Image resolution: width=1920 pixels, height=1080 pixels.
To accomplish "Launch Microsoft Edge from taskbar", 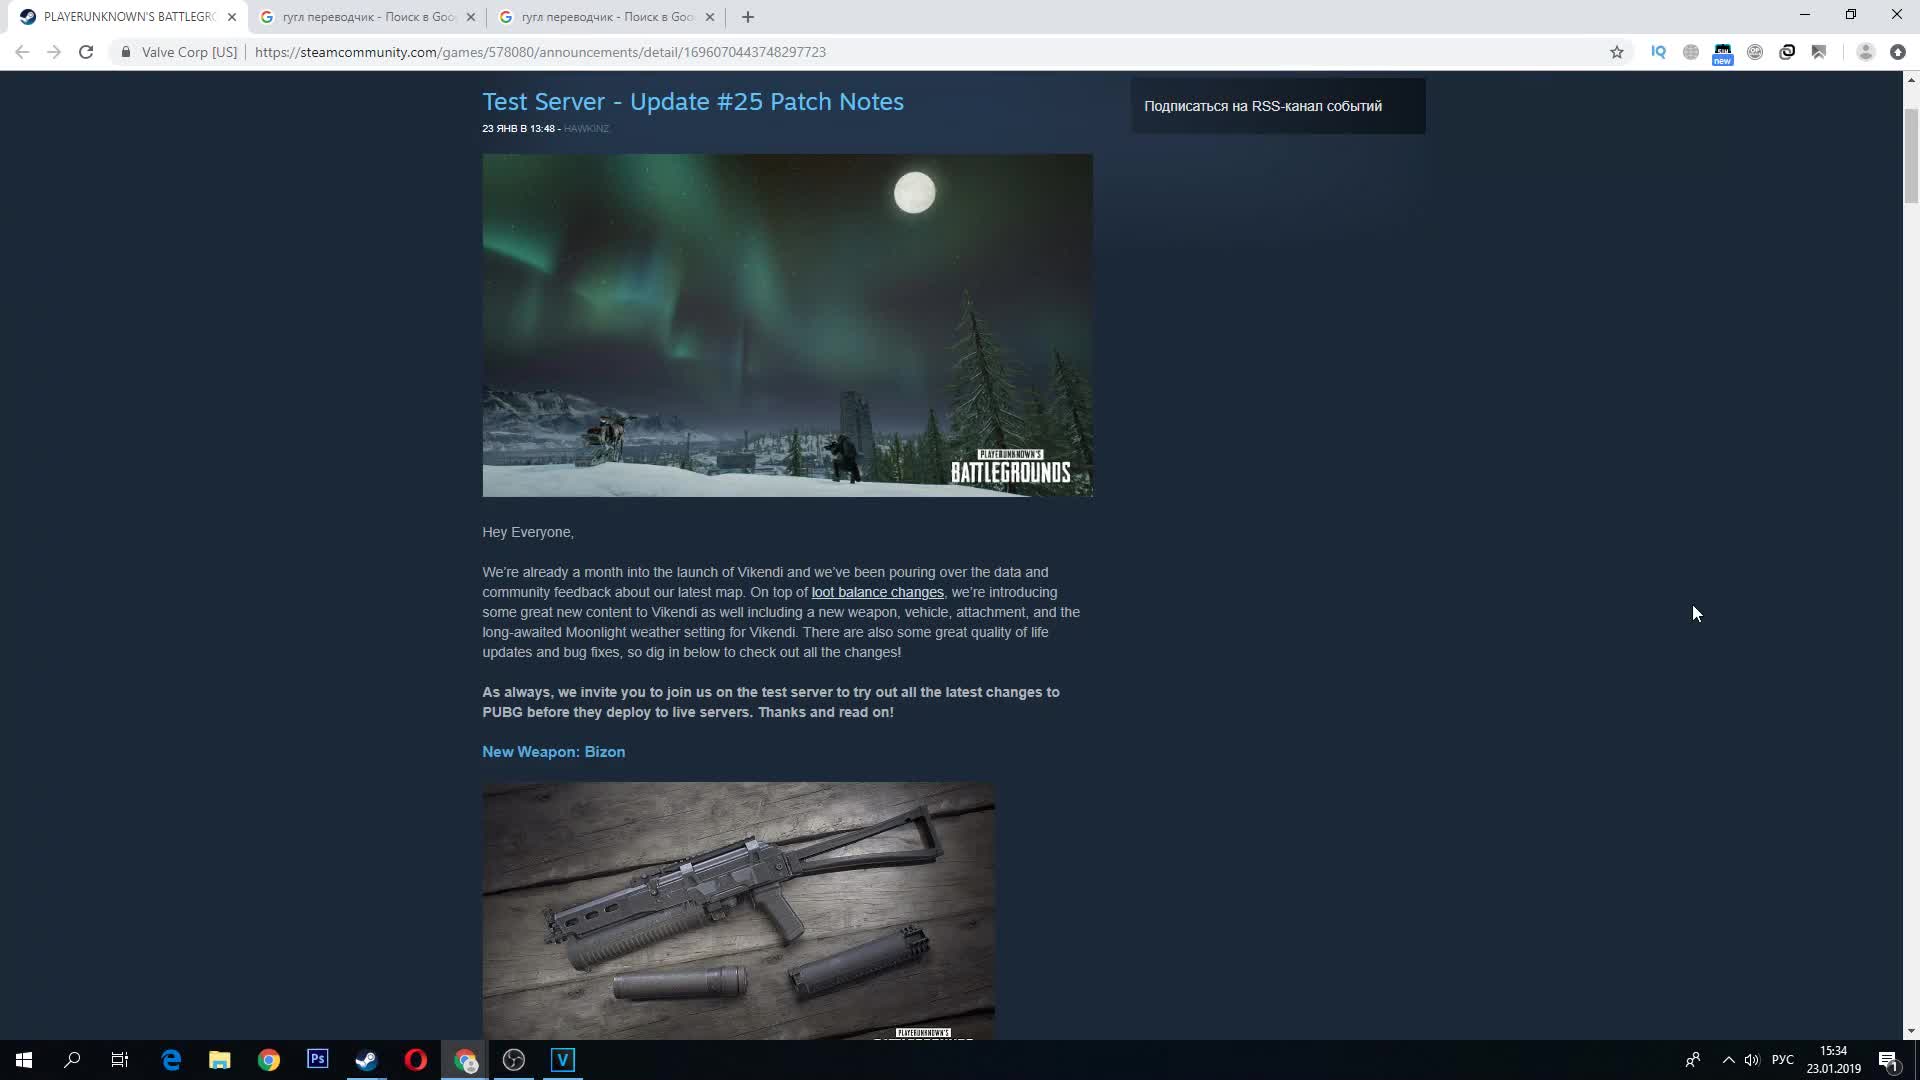I will [x=171, y=1060].
